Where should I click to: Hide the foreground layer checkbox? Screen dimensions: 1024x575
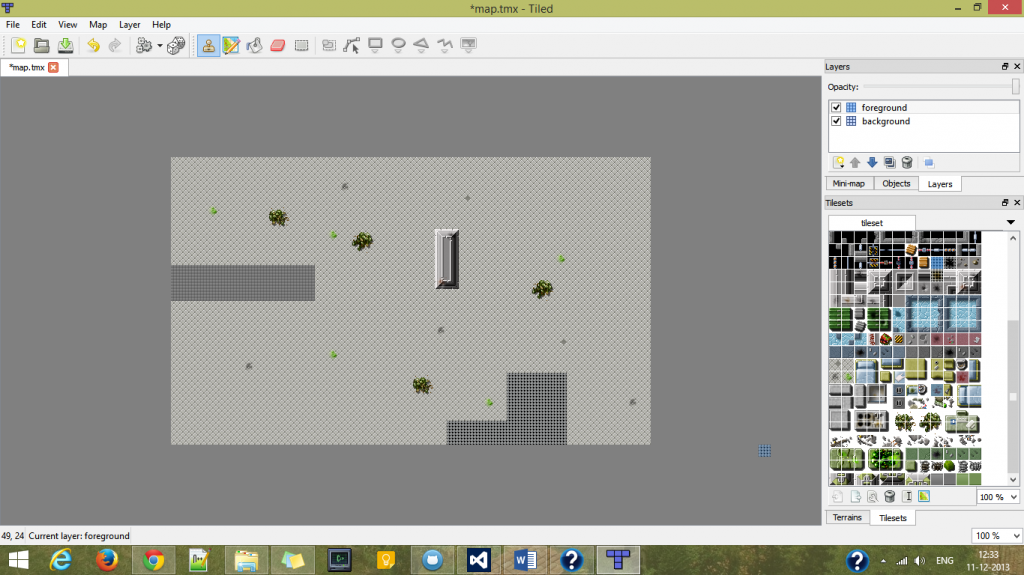tap(836, 107)
